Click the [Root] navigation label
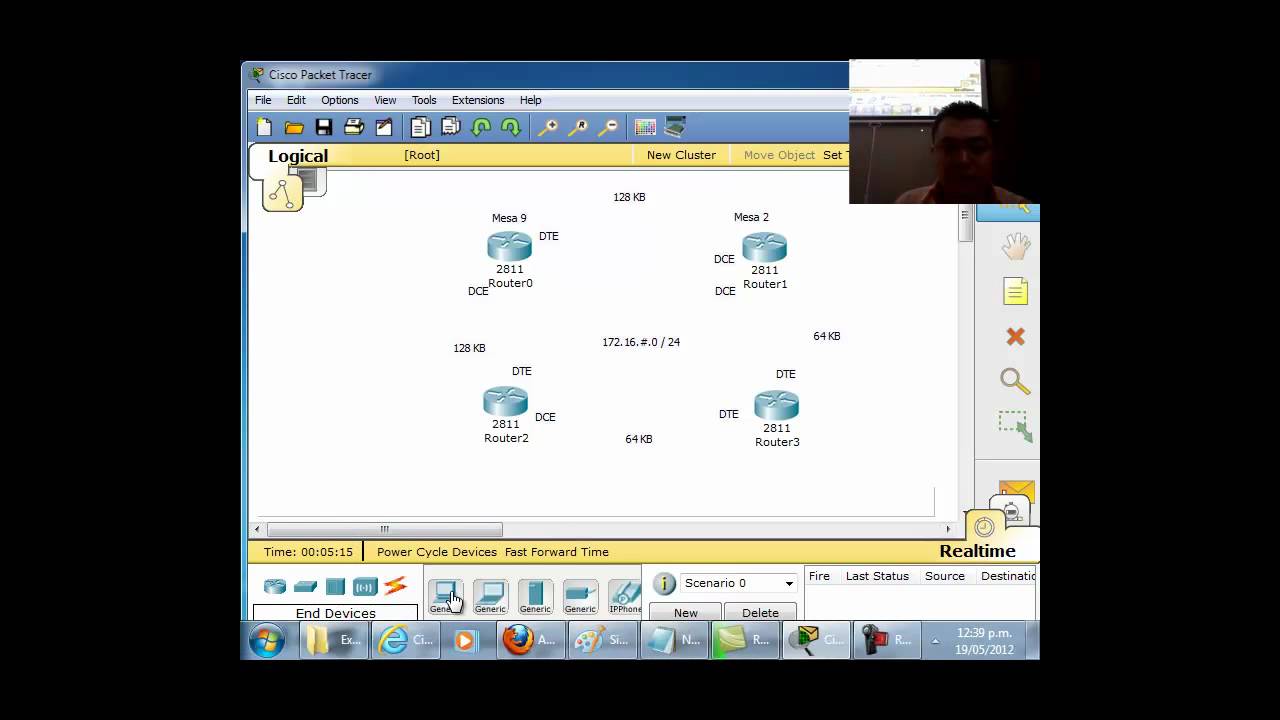 tap(422, 155)
